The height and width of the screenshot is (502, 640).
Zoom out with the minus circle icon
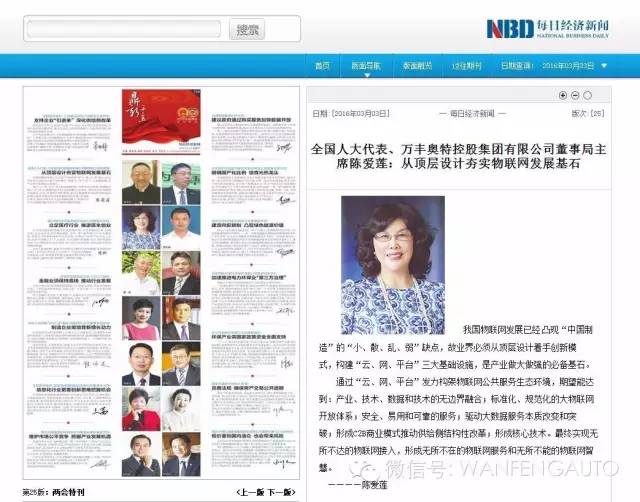(x=575, y=96)
